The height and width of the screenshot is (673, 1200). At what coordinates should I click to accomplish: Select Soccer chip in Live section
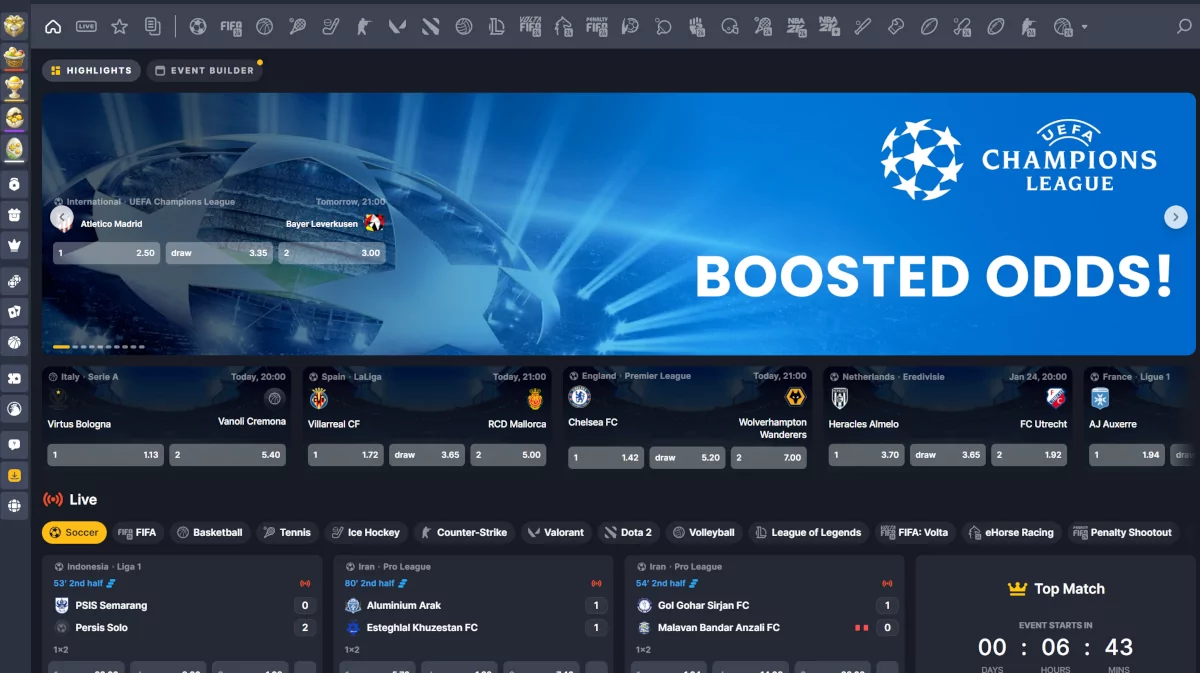pyautogui.click(x=74, y=533)
